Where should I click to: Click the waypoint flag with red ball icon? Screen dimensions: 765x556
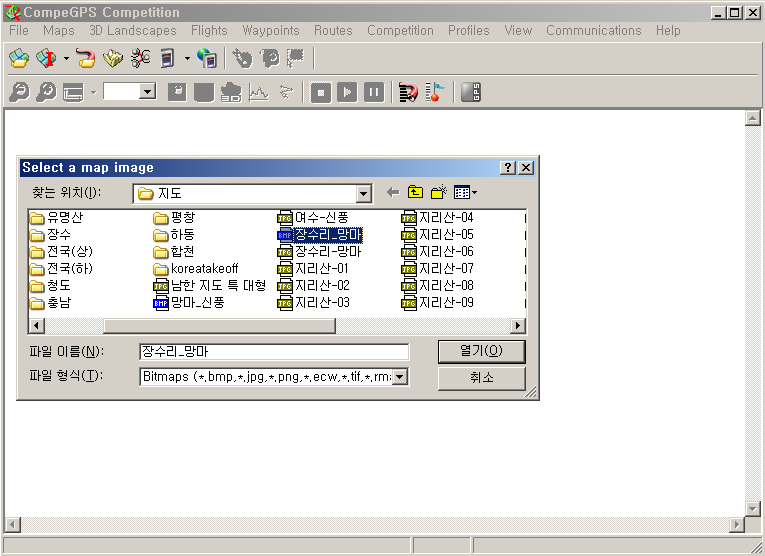(435, 92)
